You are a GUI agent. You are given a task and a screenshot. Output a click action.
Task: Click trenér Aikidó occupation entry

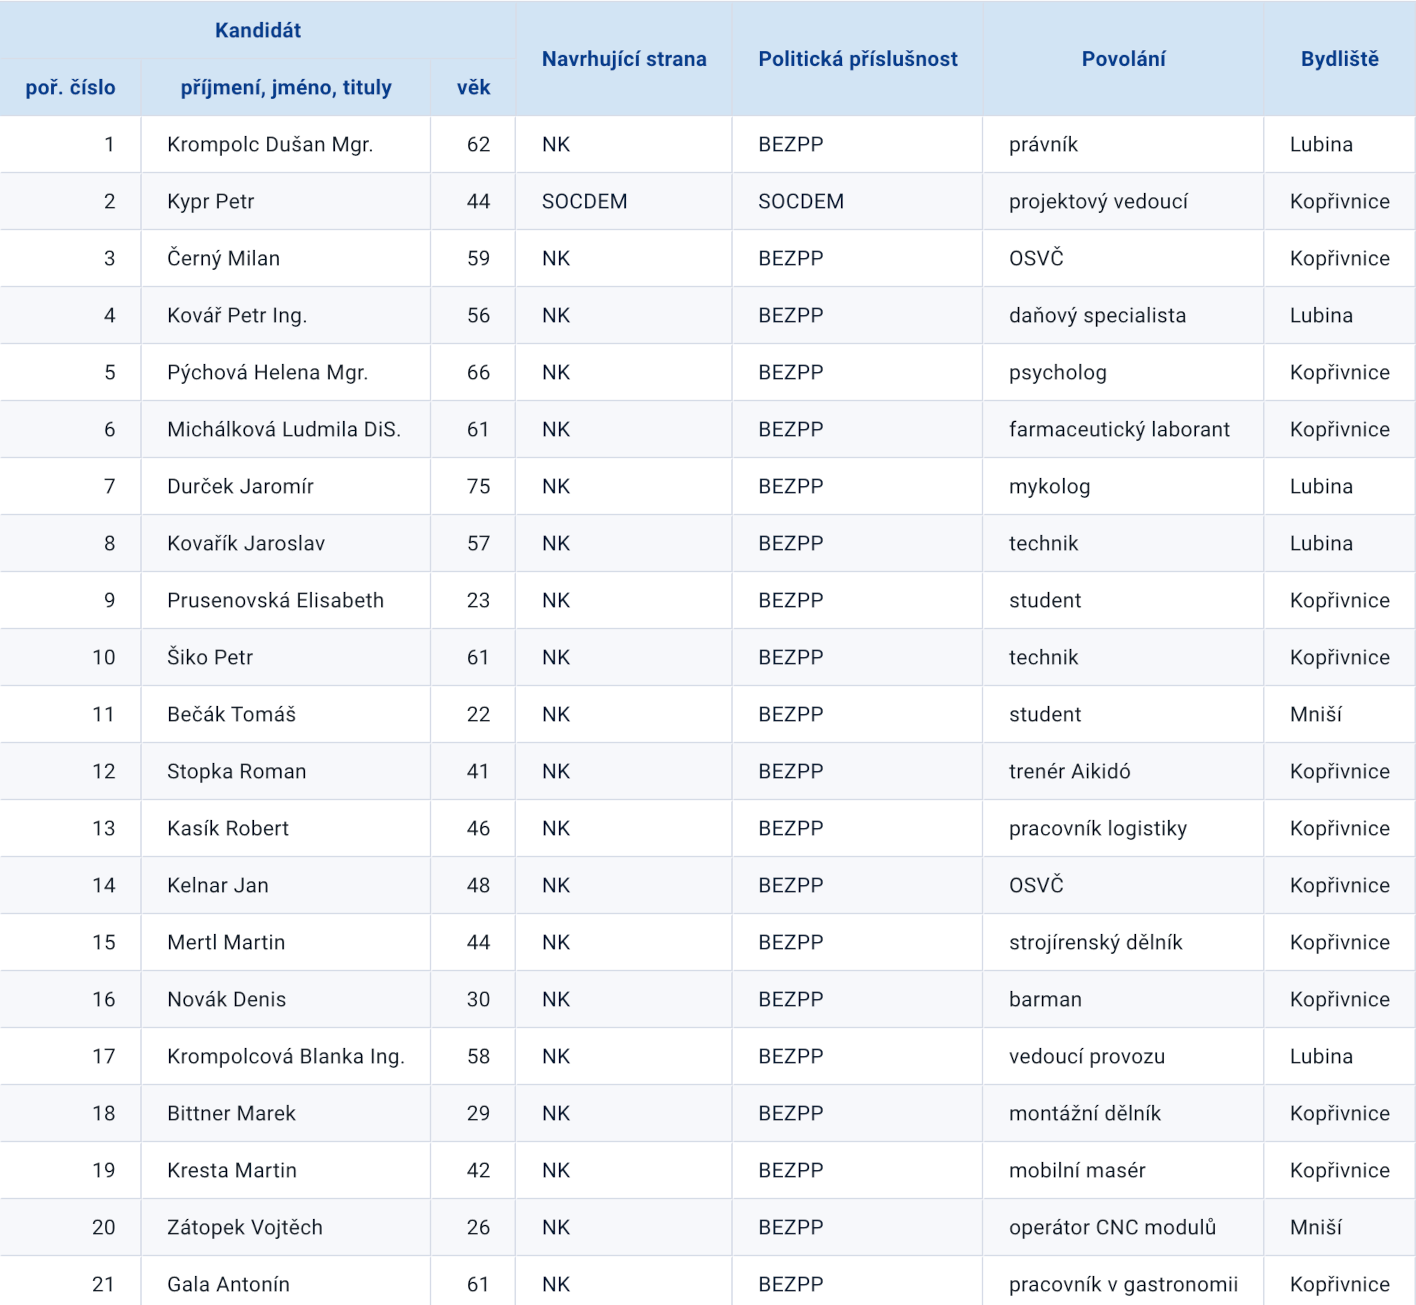click(1069, 771)
